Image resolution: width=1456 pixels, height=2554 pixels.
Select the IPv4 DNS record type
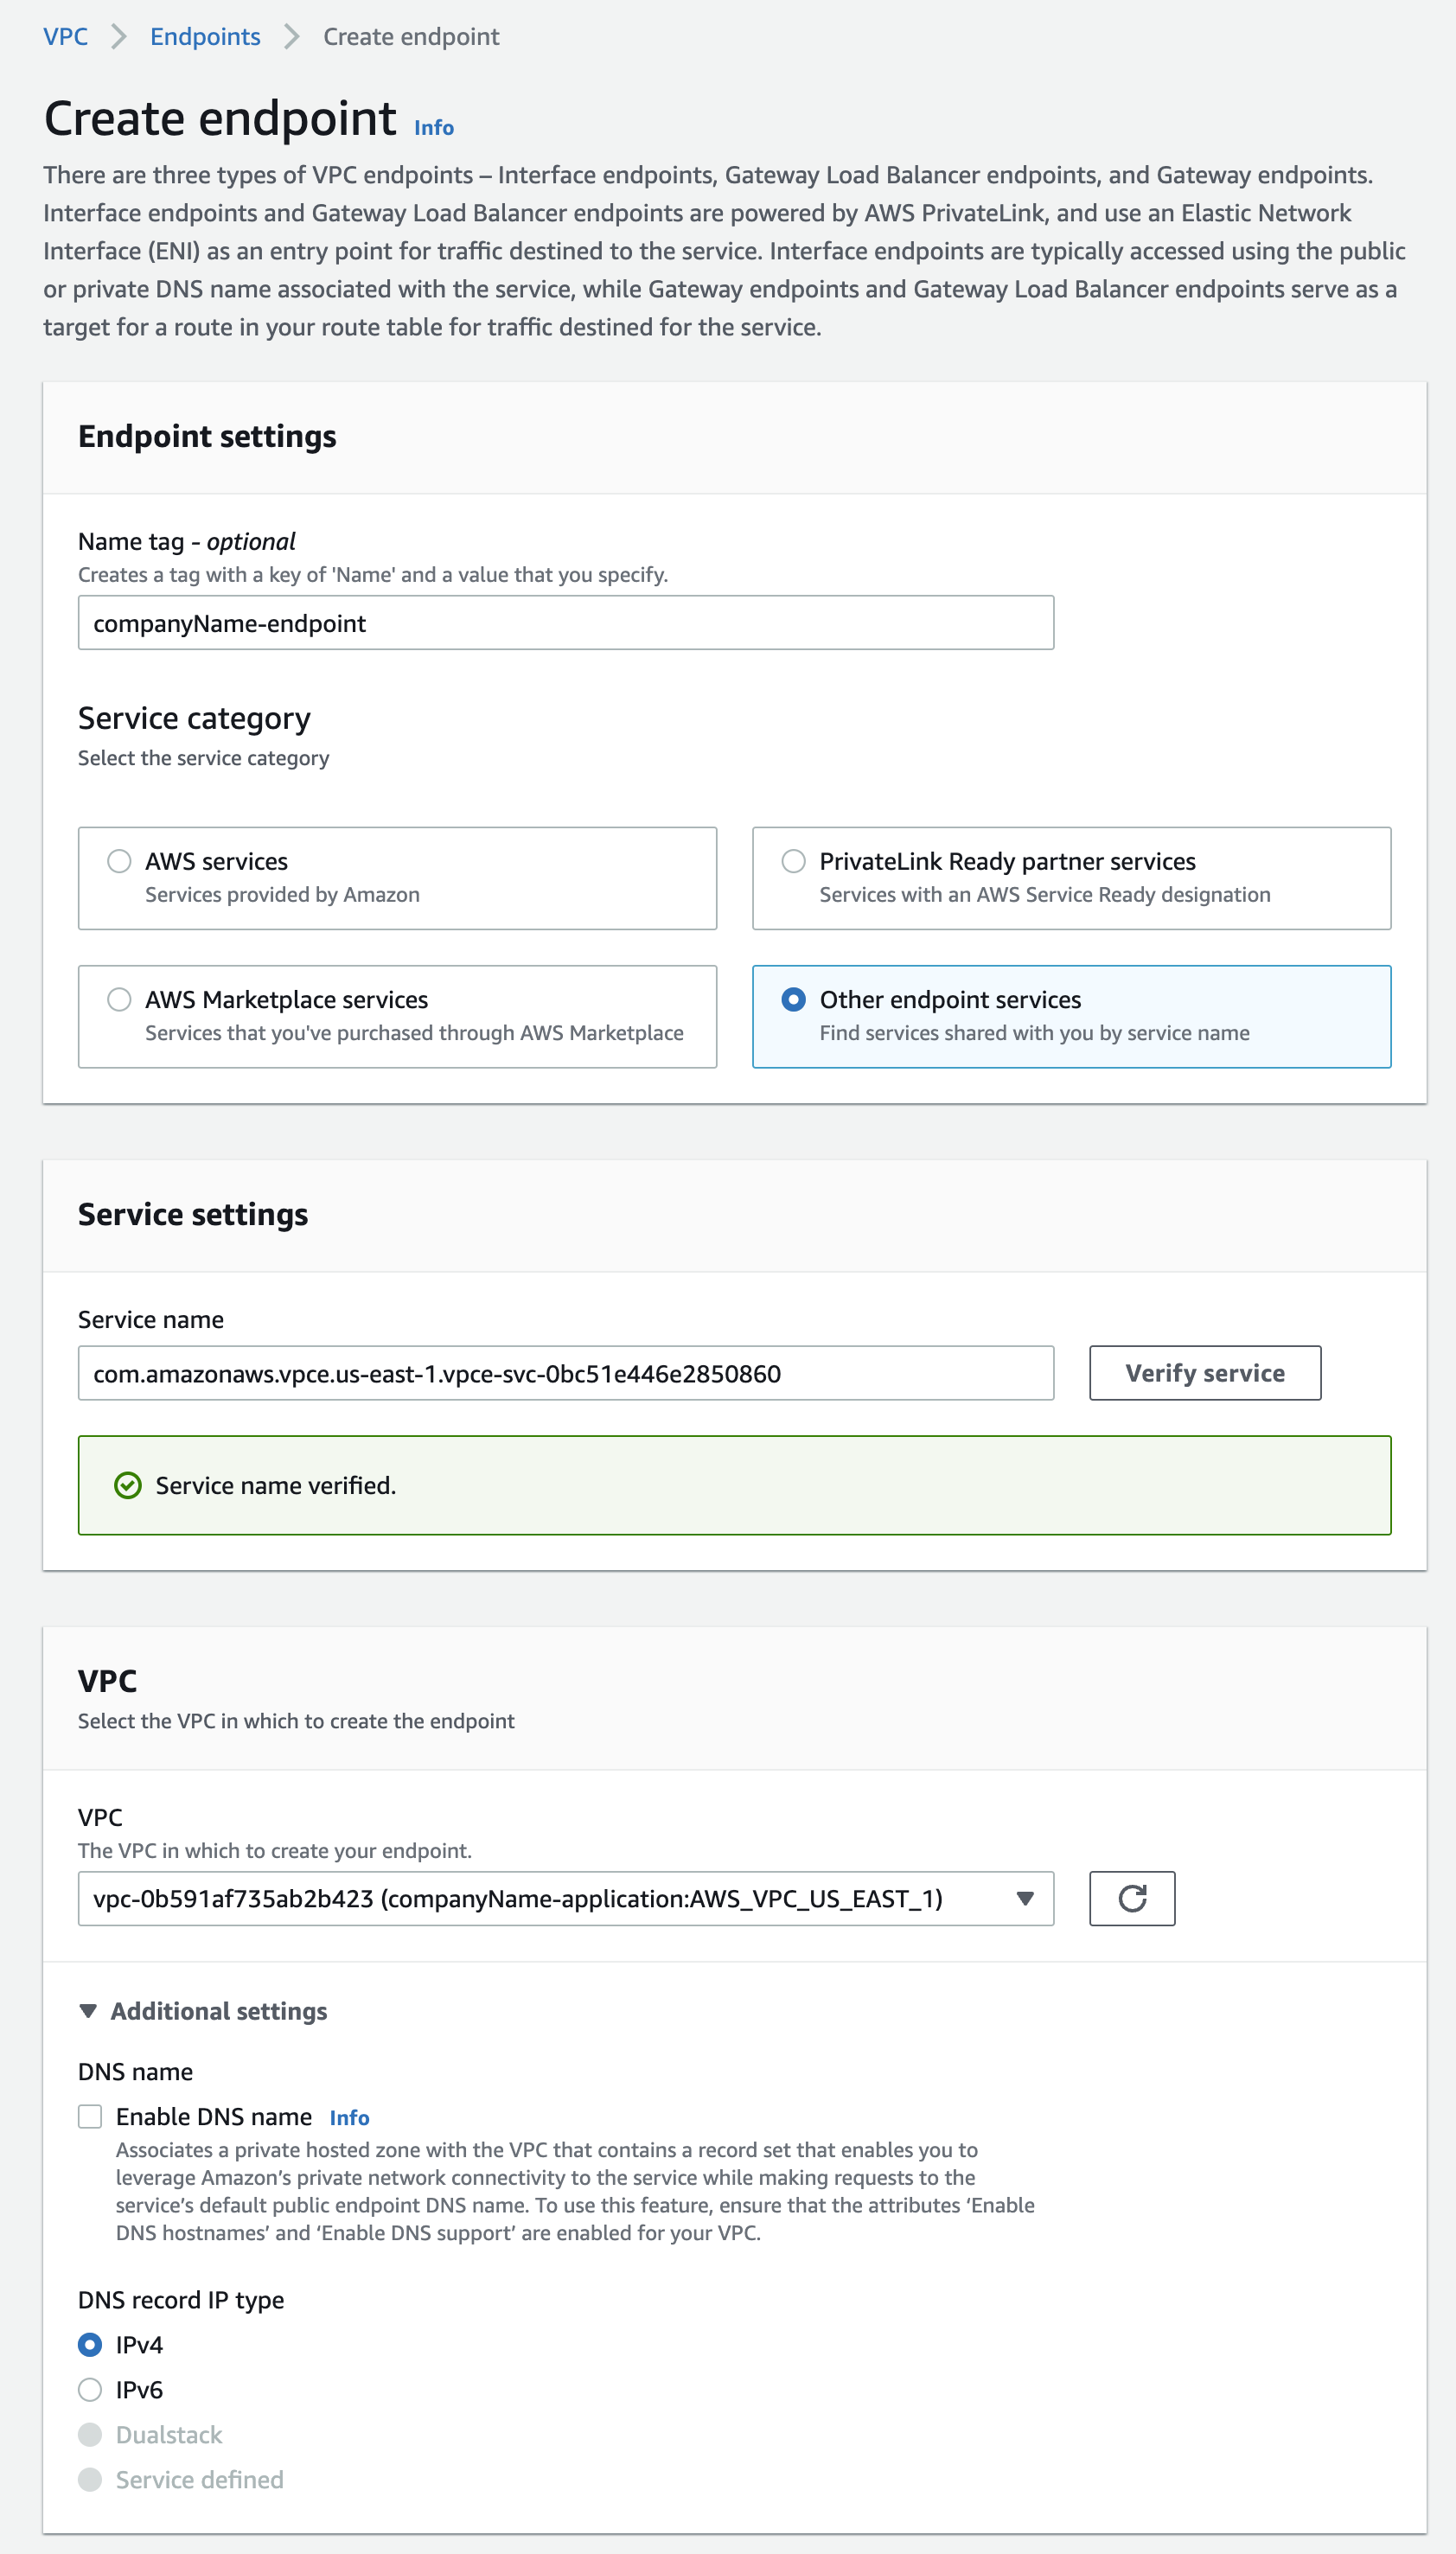(90, 2344)
